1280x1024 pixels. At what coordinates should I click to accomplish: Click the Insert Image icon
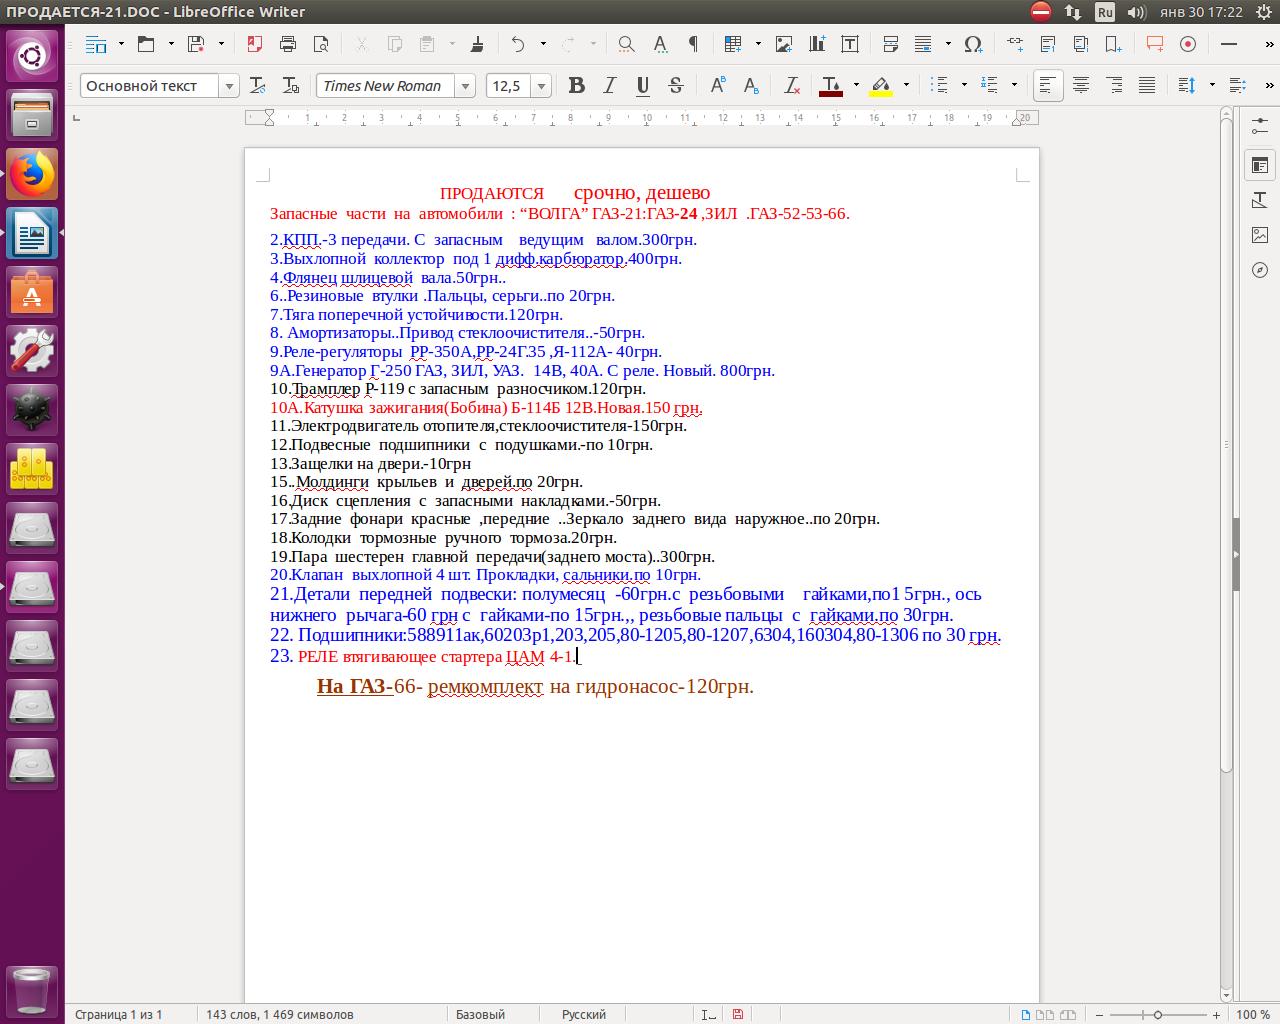tap(784, 44)
